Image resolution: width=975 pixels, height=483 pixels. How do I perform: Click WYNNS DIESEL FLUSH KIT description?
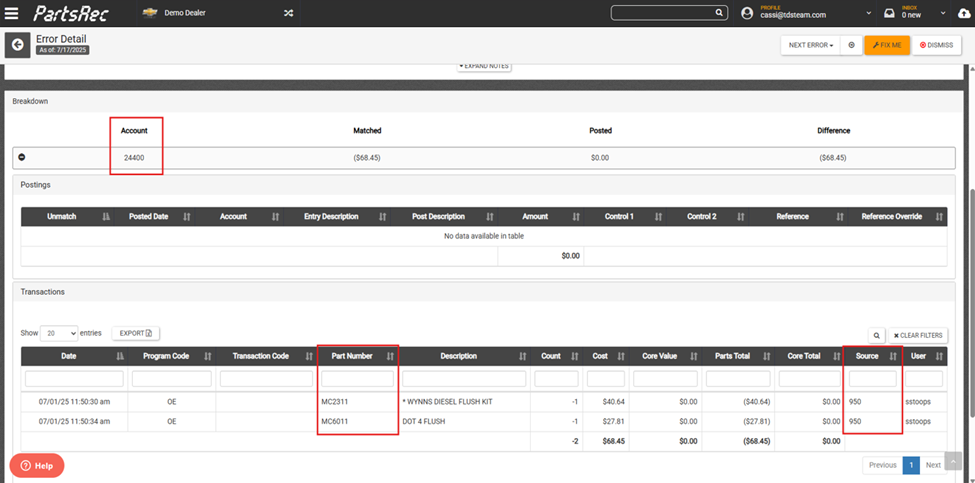pos(448,402)
